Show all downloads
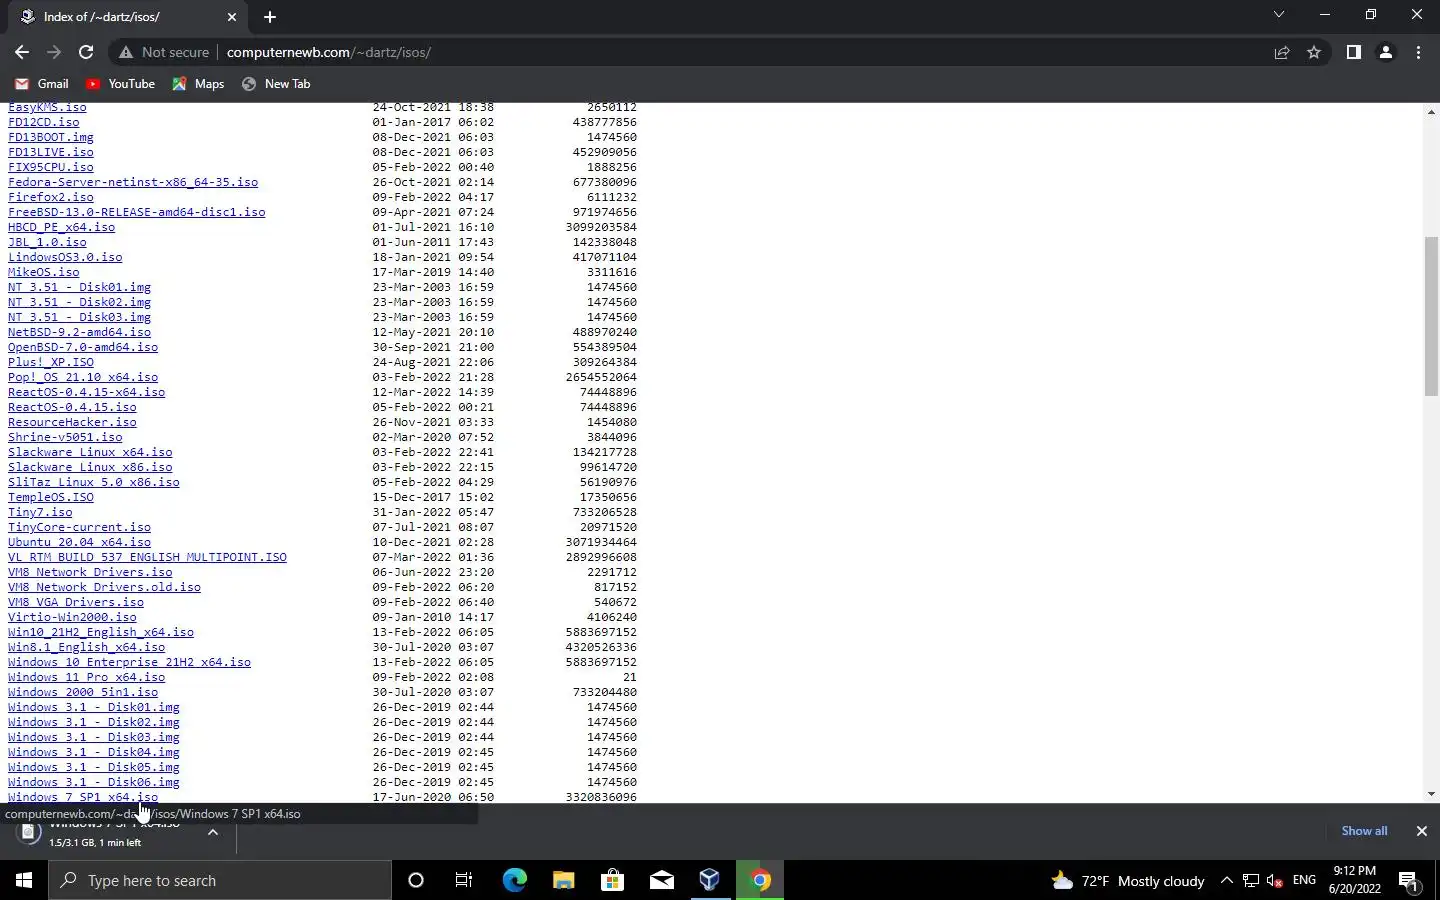The width and height of the screenshot is (1440, 900). [1364, 831]
